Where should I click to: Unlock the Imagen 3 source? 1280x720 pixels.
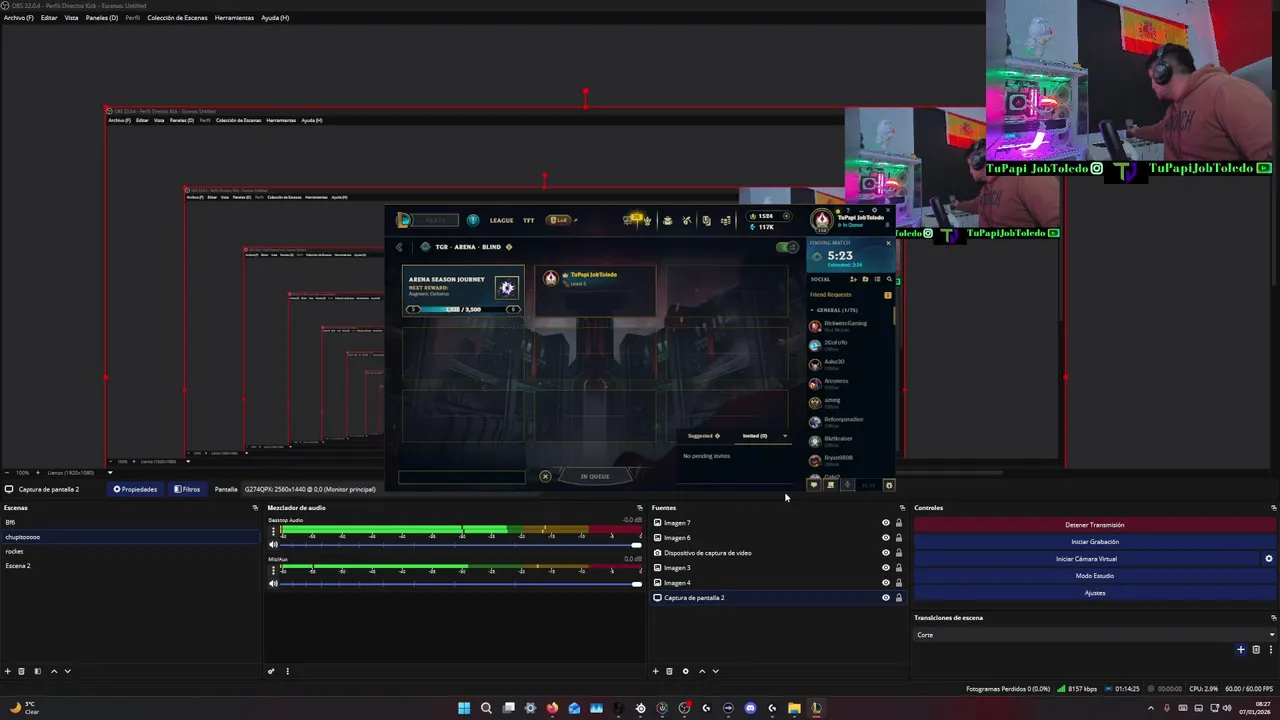[898, 568]
